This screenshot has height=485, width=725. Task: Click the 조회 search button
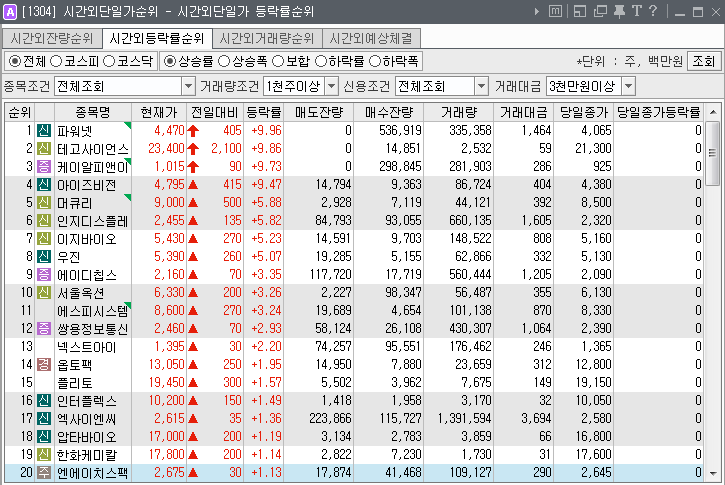pyautogui.click(x=704, y=61)
